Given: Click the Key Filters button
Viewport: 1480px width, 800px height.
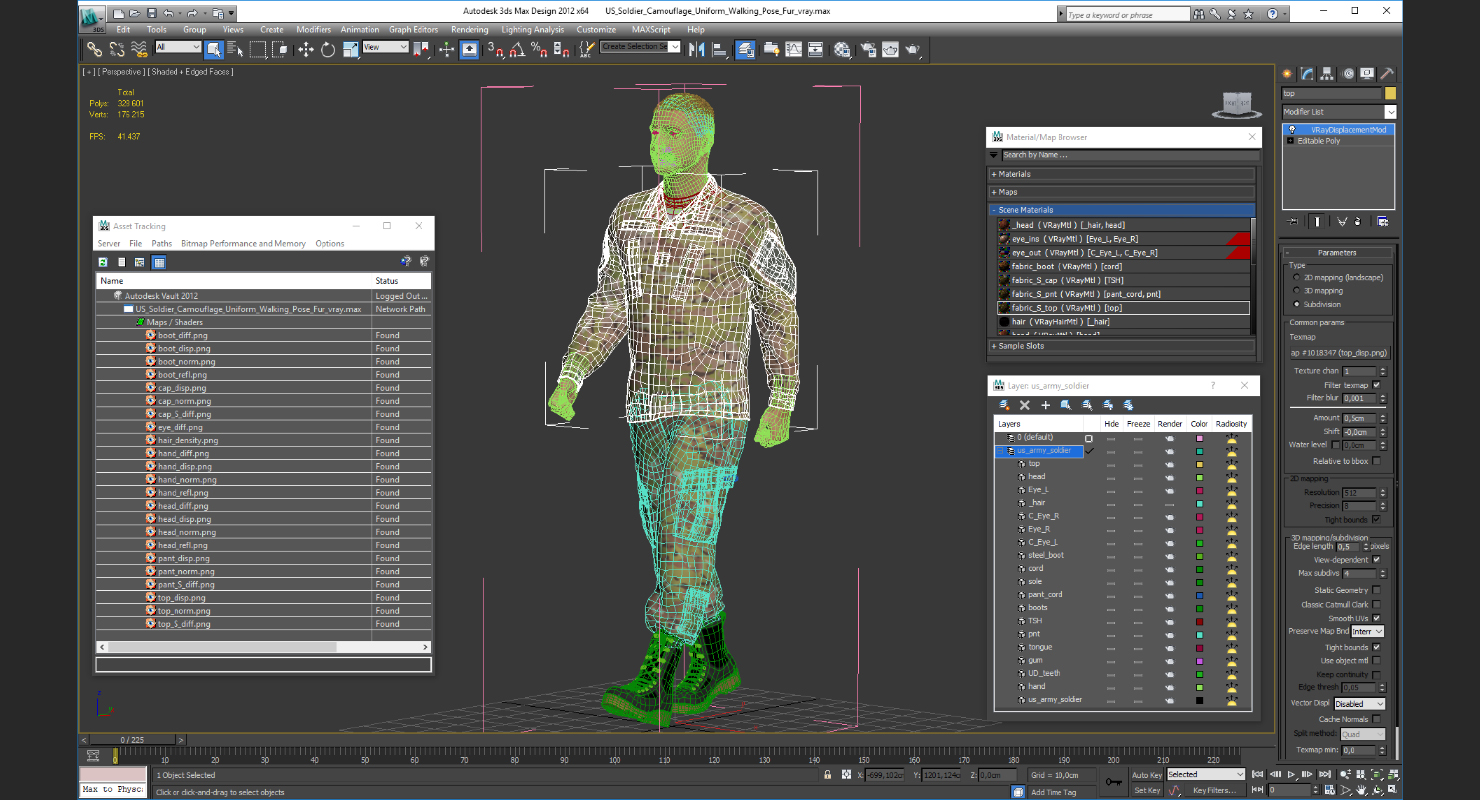Looking at the screenshot, I should click(1214, 790).
